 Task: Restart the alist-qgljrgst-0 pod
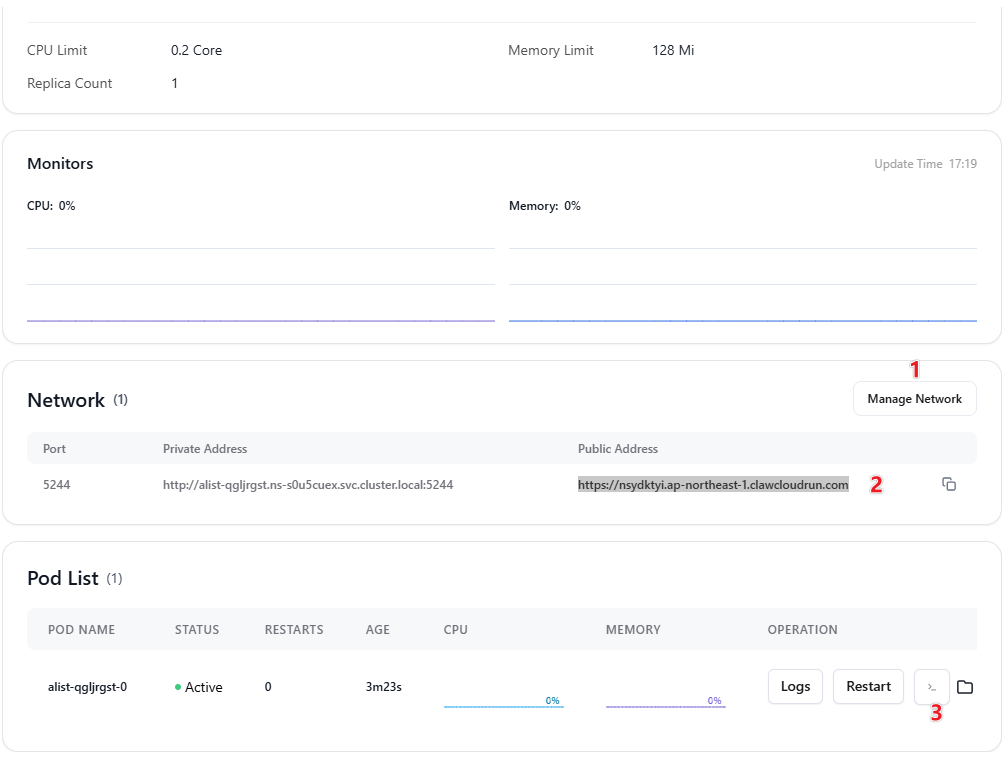(x=868, y=687)
